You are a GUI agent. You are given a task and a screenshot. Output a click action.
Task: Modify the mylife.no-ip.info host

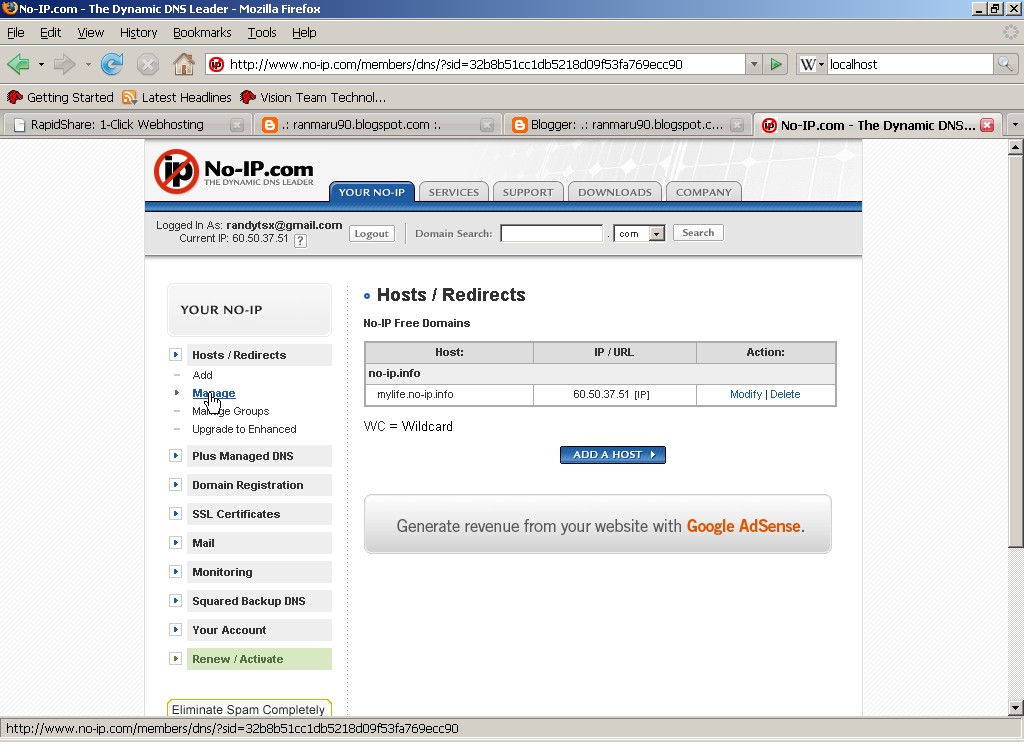[x=746, y=394]
